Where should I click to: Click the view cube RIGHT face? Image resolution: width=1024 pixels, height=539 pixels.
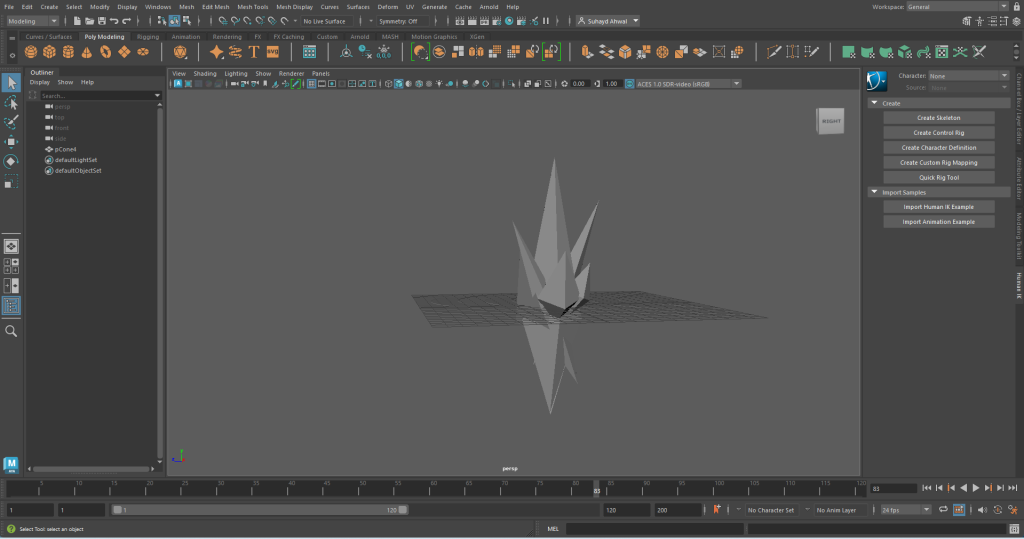point(831,122)
